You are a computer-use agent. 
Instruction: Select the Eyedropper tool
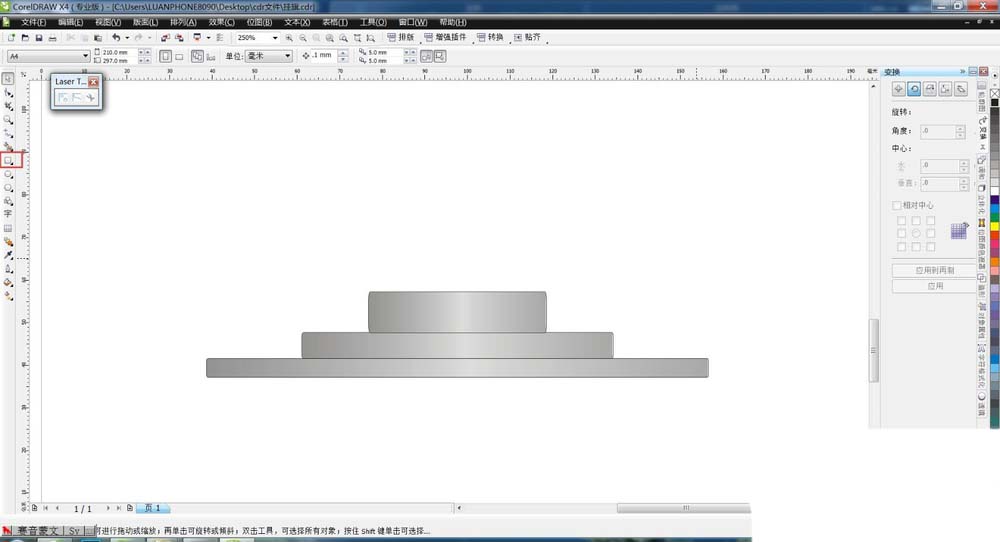point(9,255)
